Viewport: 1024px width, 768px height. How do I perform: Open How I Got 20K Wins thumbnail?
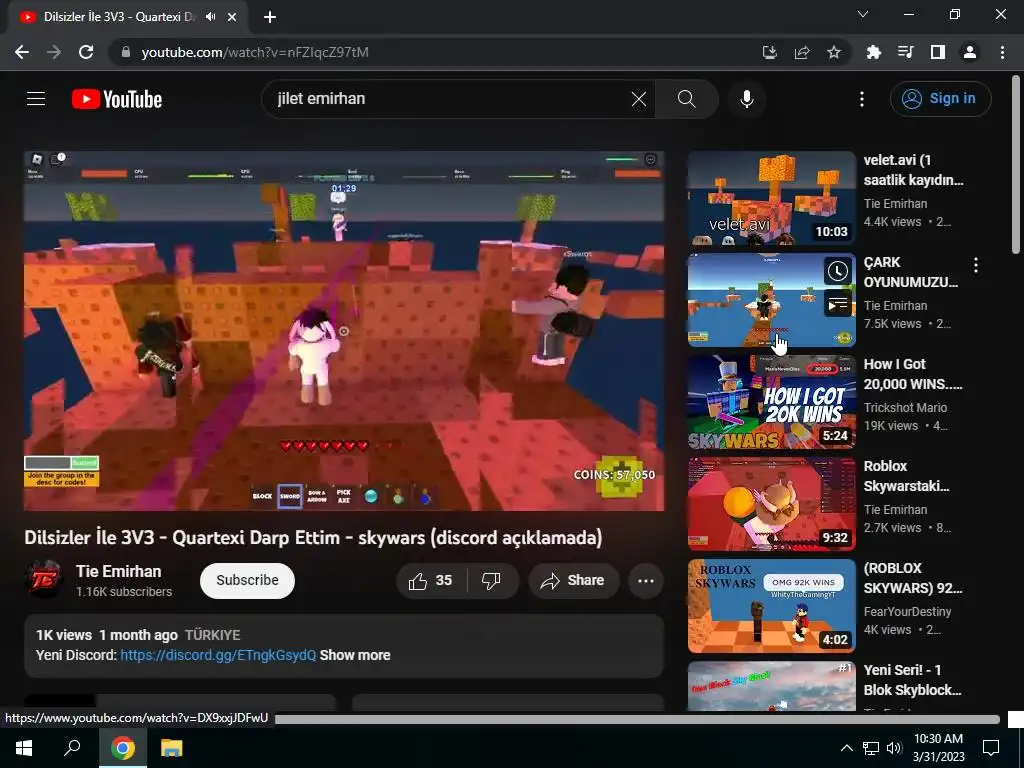point(771,402)
